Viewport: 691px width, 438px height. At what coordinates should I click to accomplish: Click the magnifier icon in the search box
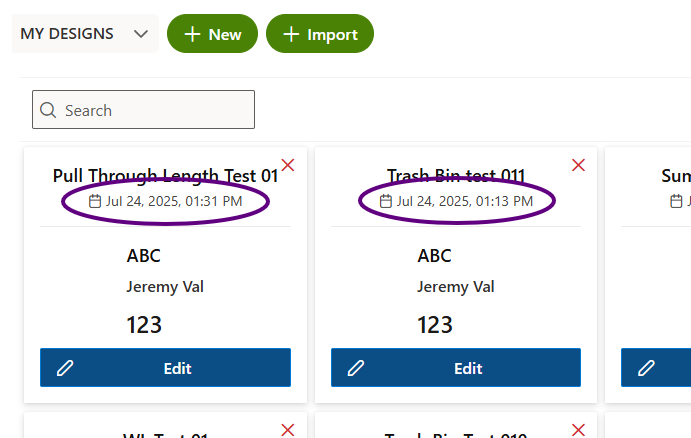48,110
